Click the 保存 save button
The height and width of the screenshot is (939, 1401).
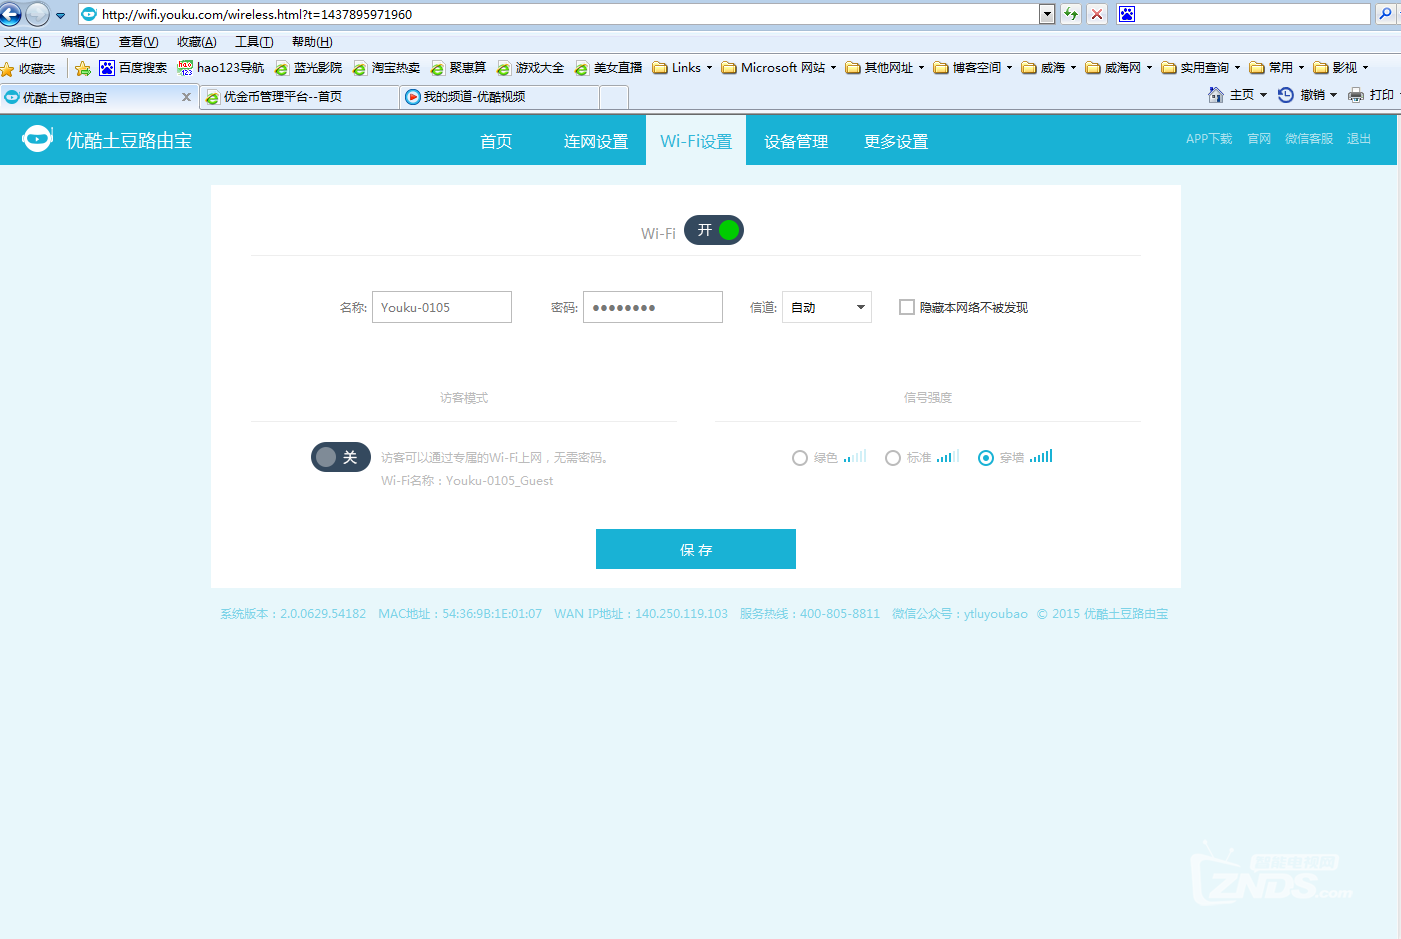click(696, 549)
